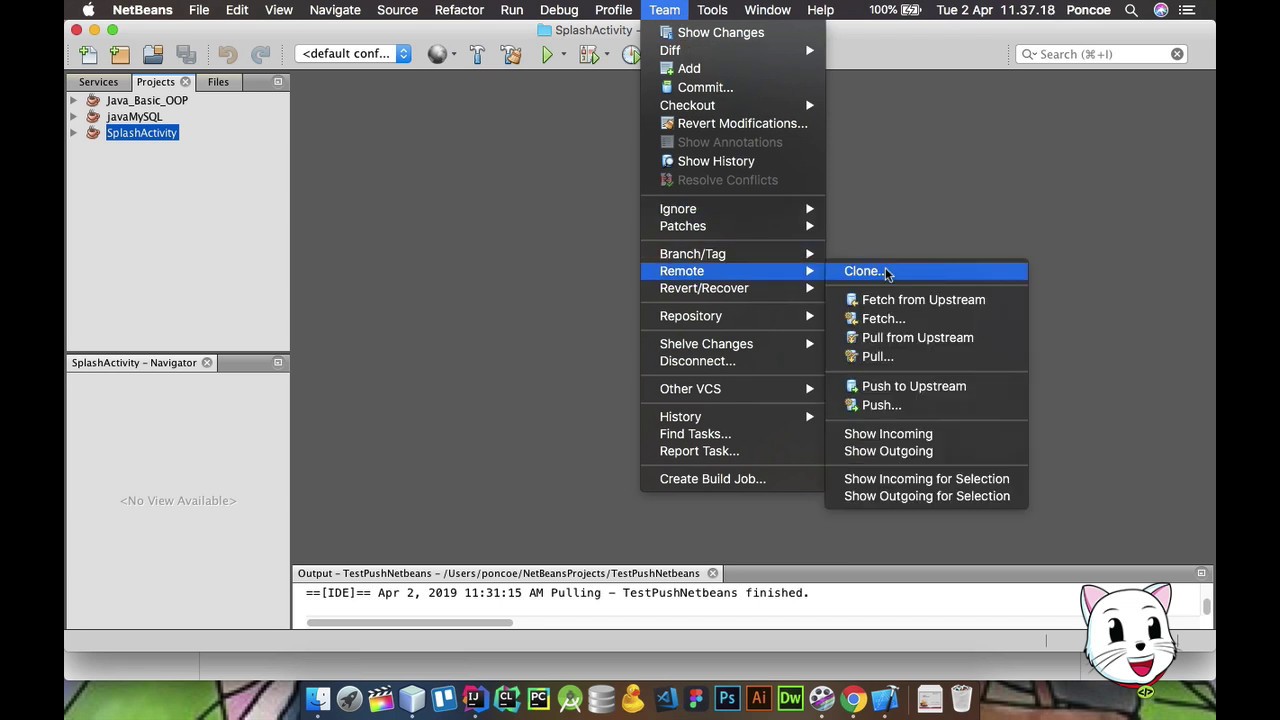Switch to the Services tab

click(98, 82)
